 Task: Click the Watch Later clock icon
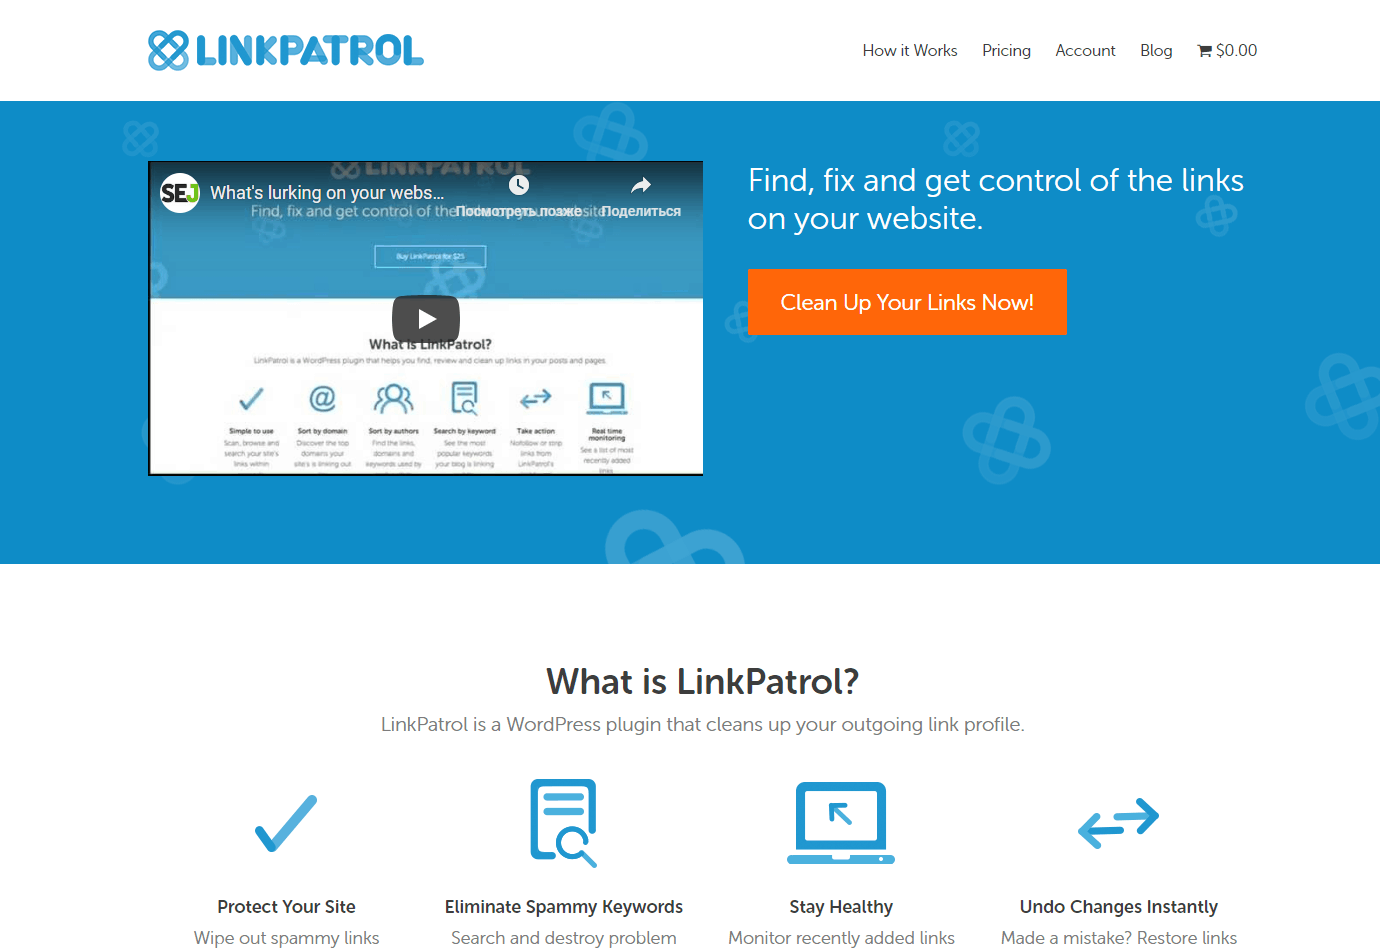click(x=518, y=185)
